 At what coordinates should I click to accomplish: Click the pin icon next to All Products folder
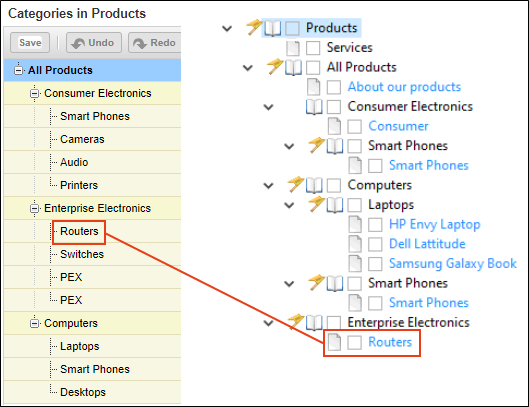(275, 66)
